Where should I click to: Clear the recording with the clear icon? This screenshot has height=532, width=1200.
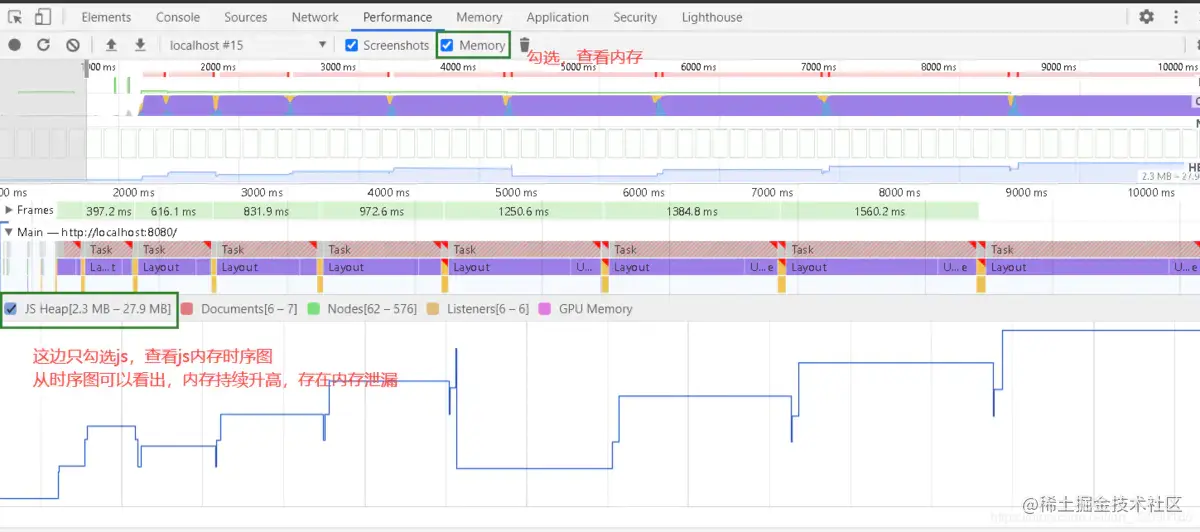73,45
